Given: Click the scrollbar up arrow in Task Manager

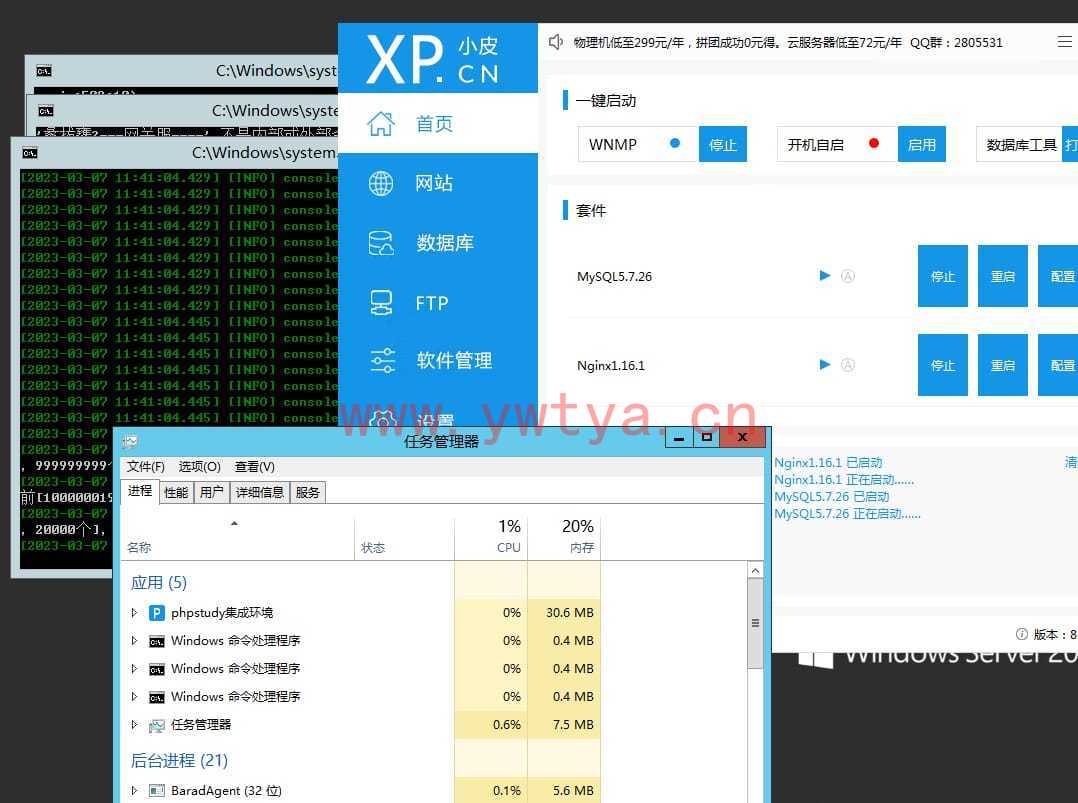Looking at the screenshot, I should click(755, 571).
